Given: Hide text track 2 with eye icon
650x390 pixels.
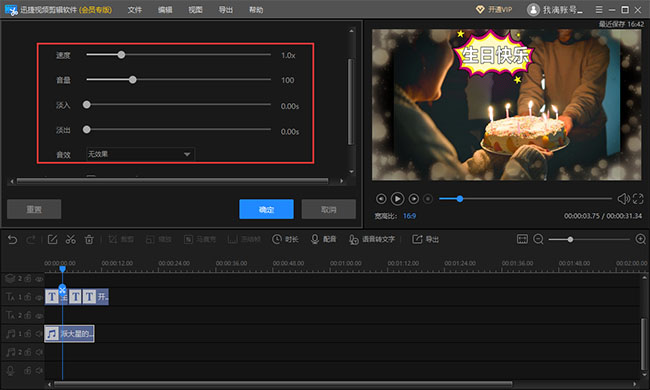Looking at the screenshot, I should coord(39,315).
